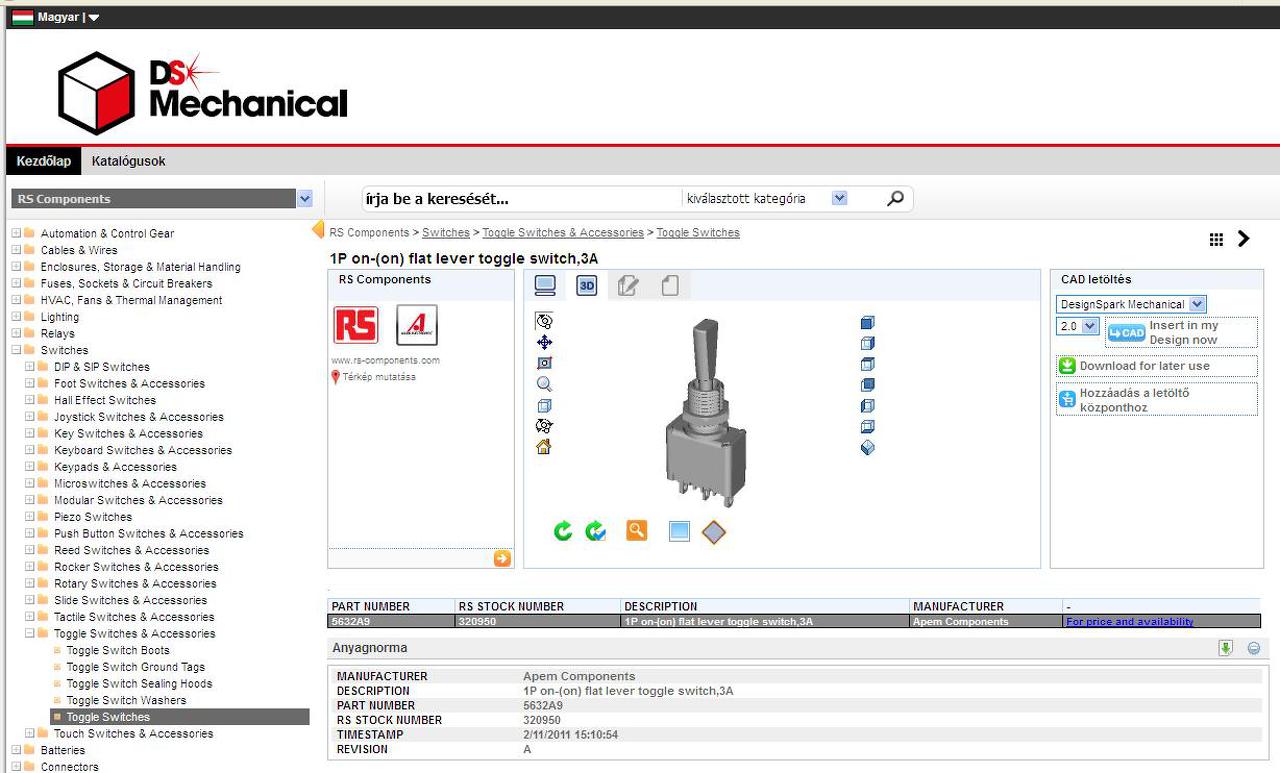Click the orange magnifier icon below the model
Image resolution: width=1280 pixels, height=773 pixels.
pos(637,530)
